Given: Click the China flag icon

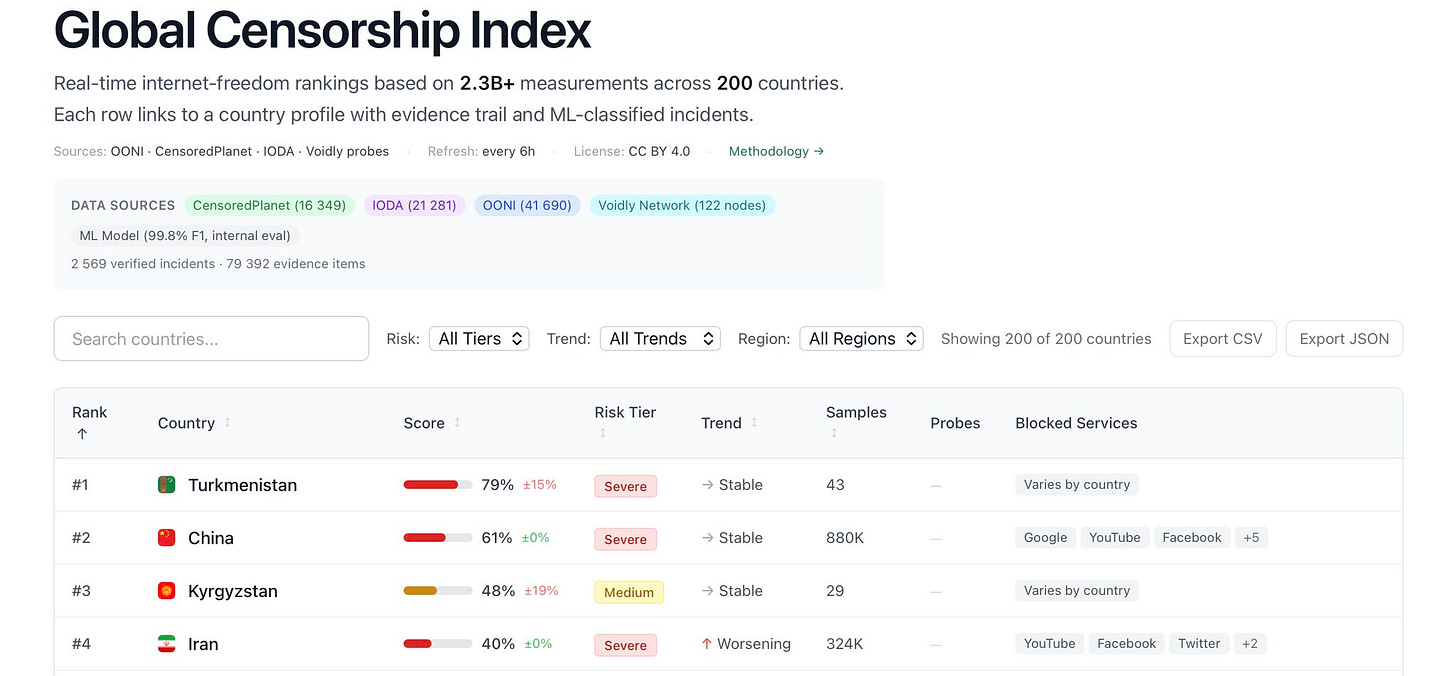Looking at the screenshot, I should [167, 538].
